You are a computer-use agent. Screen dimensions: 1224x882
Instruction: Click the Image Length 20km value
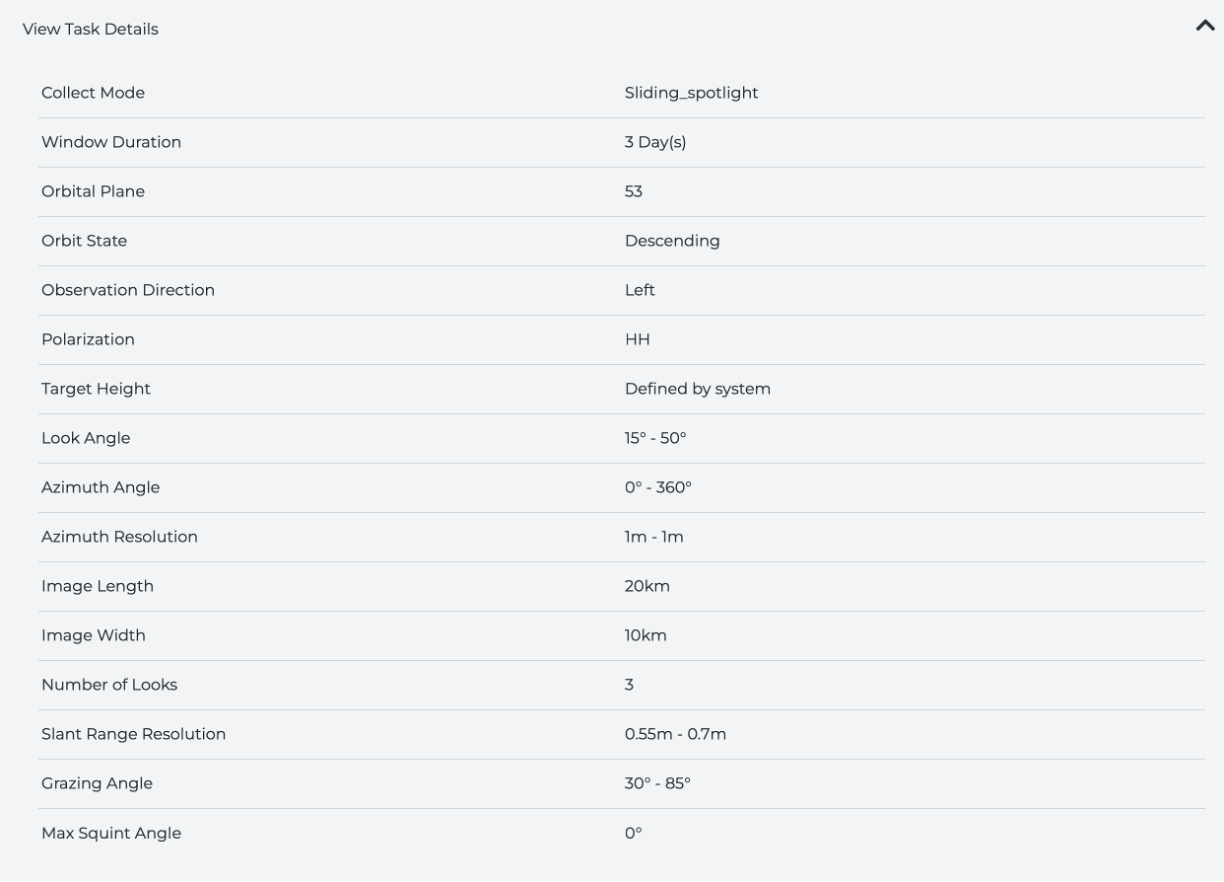(x=647, y=586)
